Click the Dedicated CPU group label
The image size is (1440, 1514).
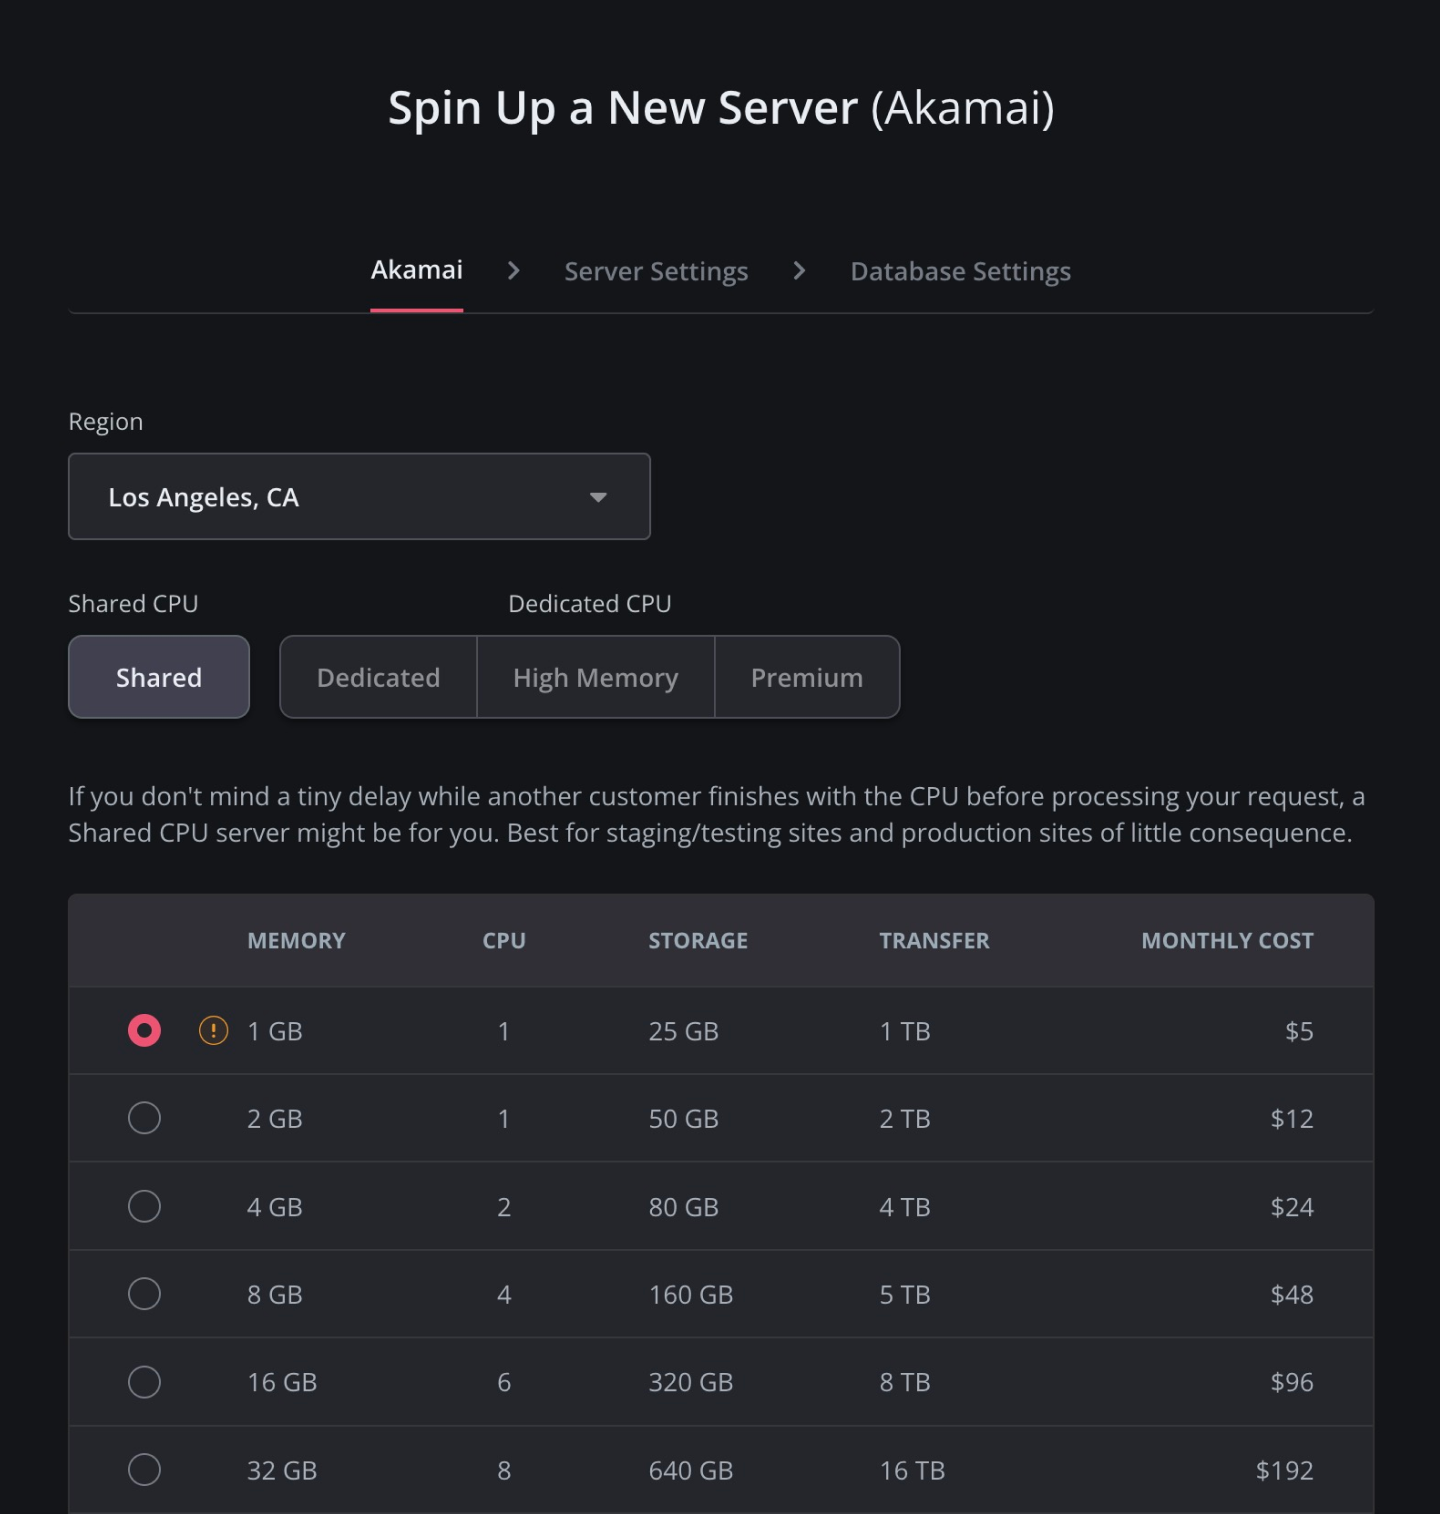click(590, 604)
